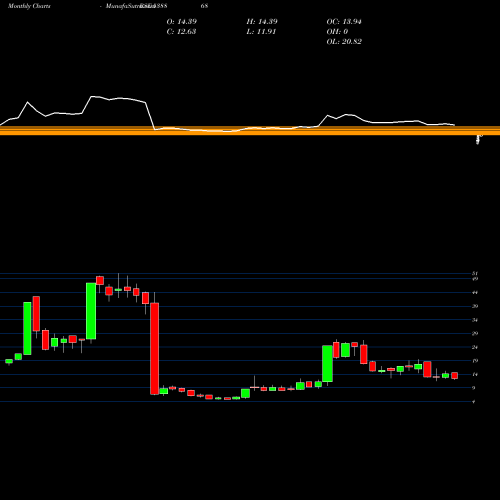Select the "H: 14.39" high value
This screenshot has height=500, width=500.
click(262, 22)
